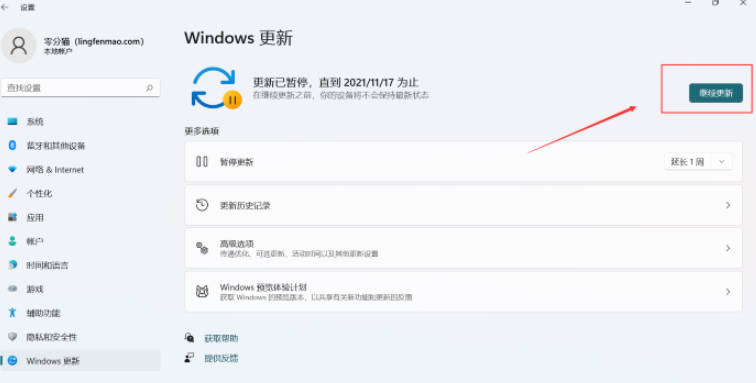Image resolution: width=756 pixels, height=383 pixels.
Task: Click the 获取帮助 link
Action: (x=221, y=338)
